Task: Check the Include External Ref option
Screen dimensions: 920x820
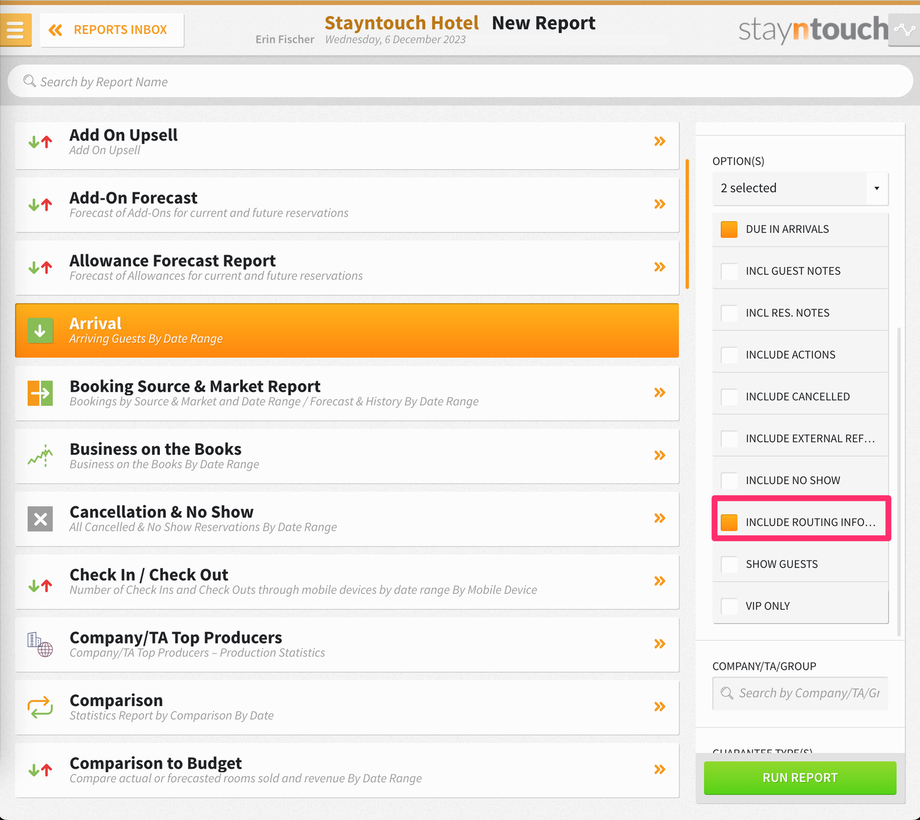Action: (x=729, y=439)
